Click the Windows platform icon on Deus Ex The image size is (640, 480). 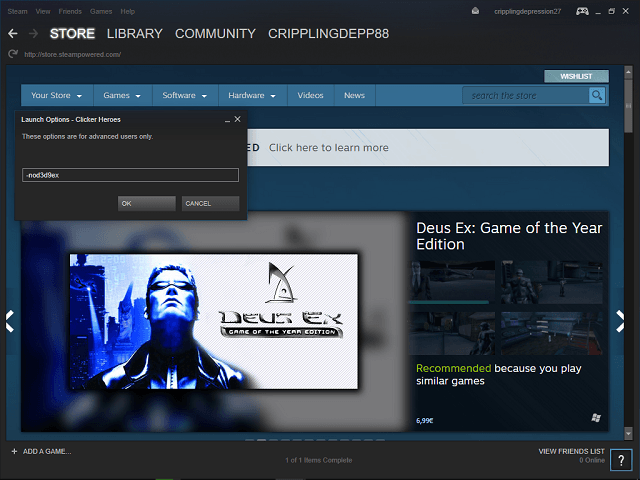pos(596,418)
